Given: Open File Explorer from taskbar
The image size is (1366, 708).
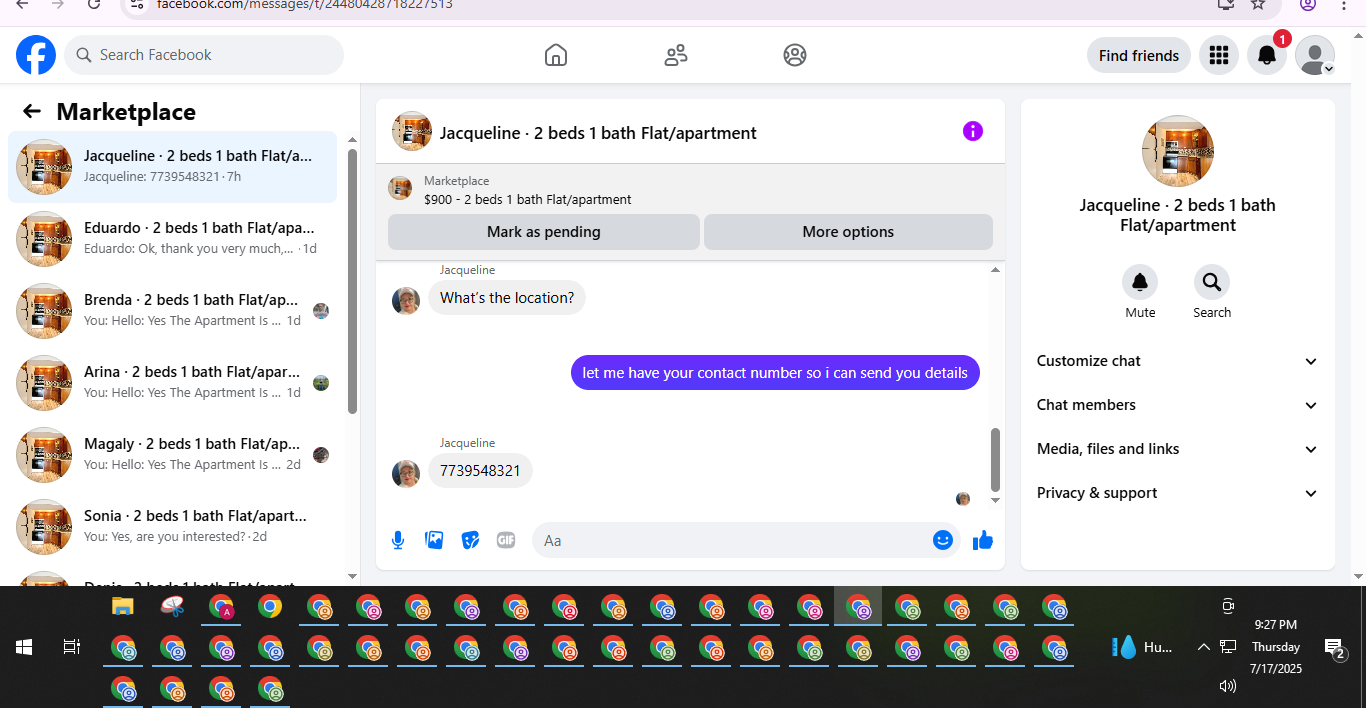Looking at the screenshot, I should coord(122,606).
